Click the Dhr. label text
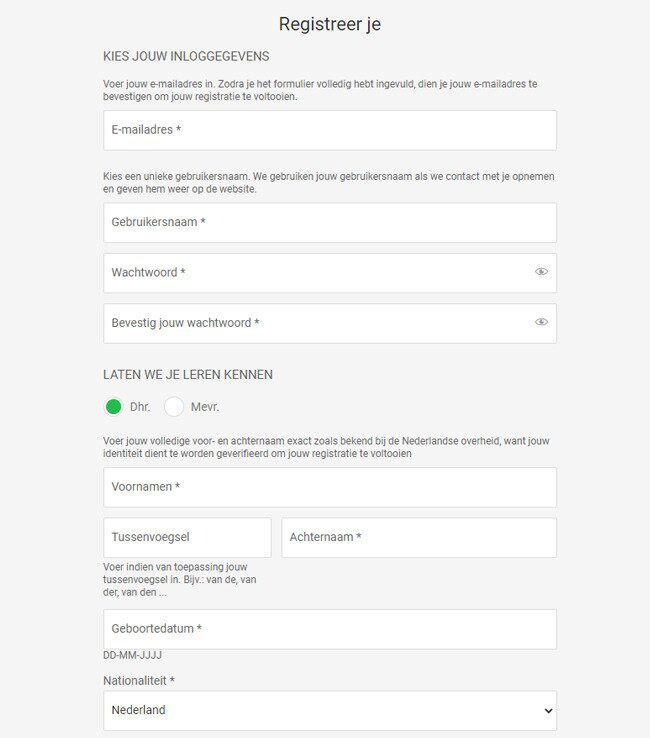 [140, 407]
